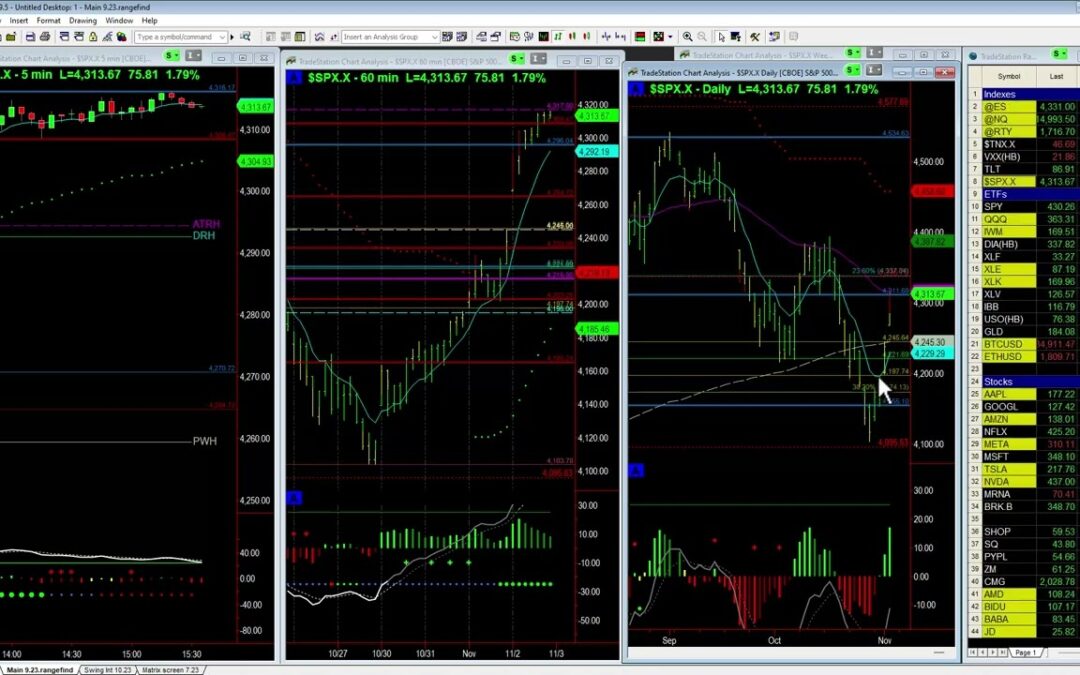This screenshot has width=1080, height=675.
Task: Click the symbol lookup magnifier icon
Action: [x=245, y=37]
